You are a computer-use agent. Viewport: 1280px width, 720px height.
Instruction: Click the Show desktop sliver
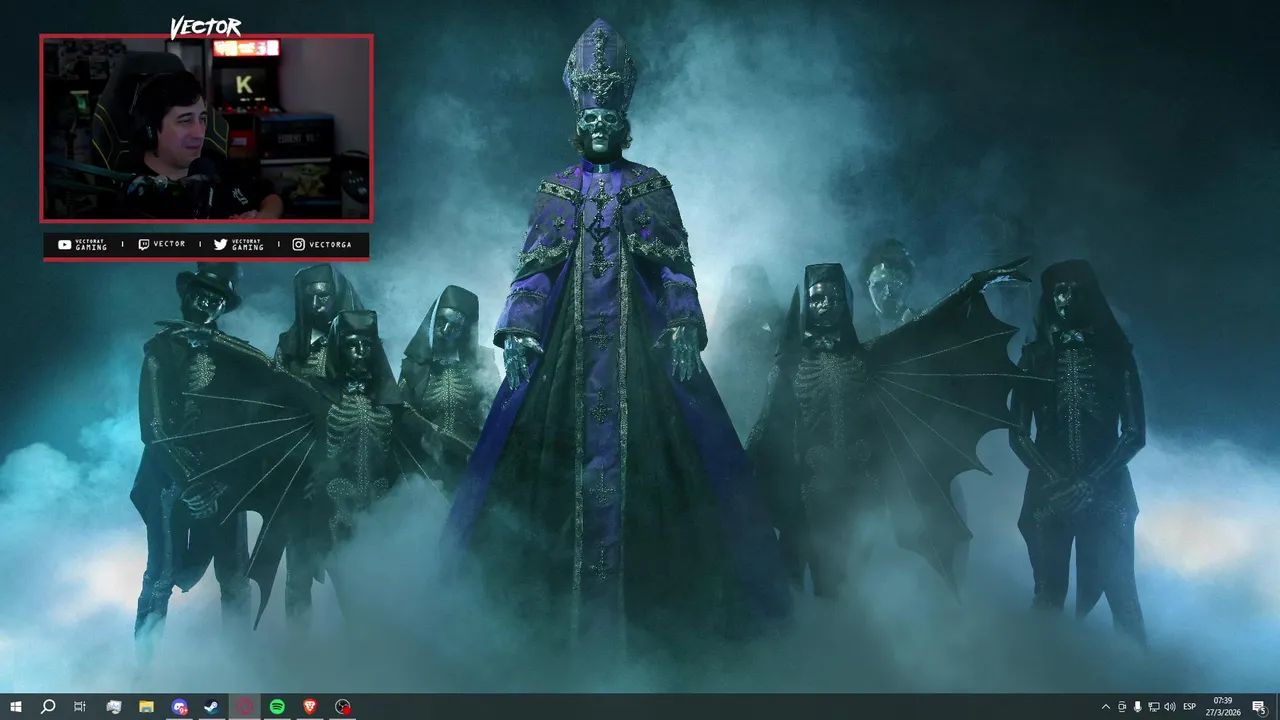[1277, 707]
